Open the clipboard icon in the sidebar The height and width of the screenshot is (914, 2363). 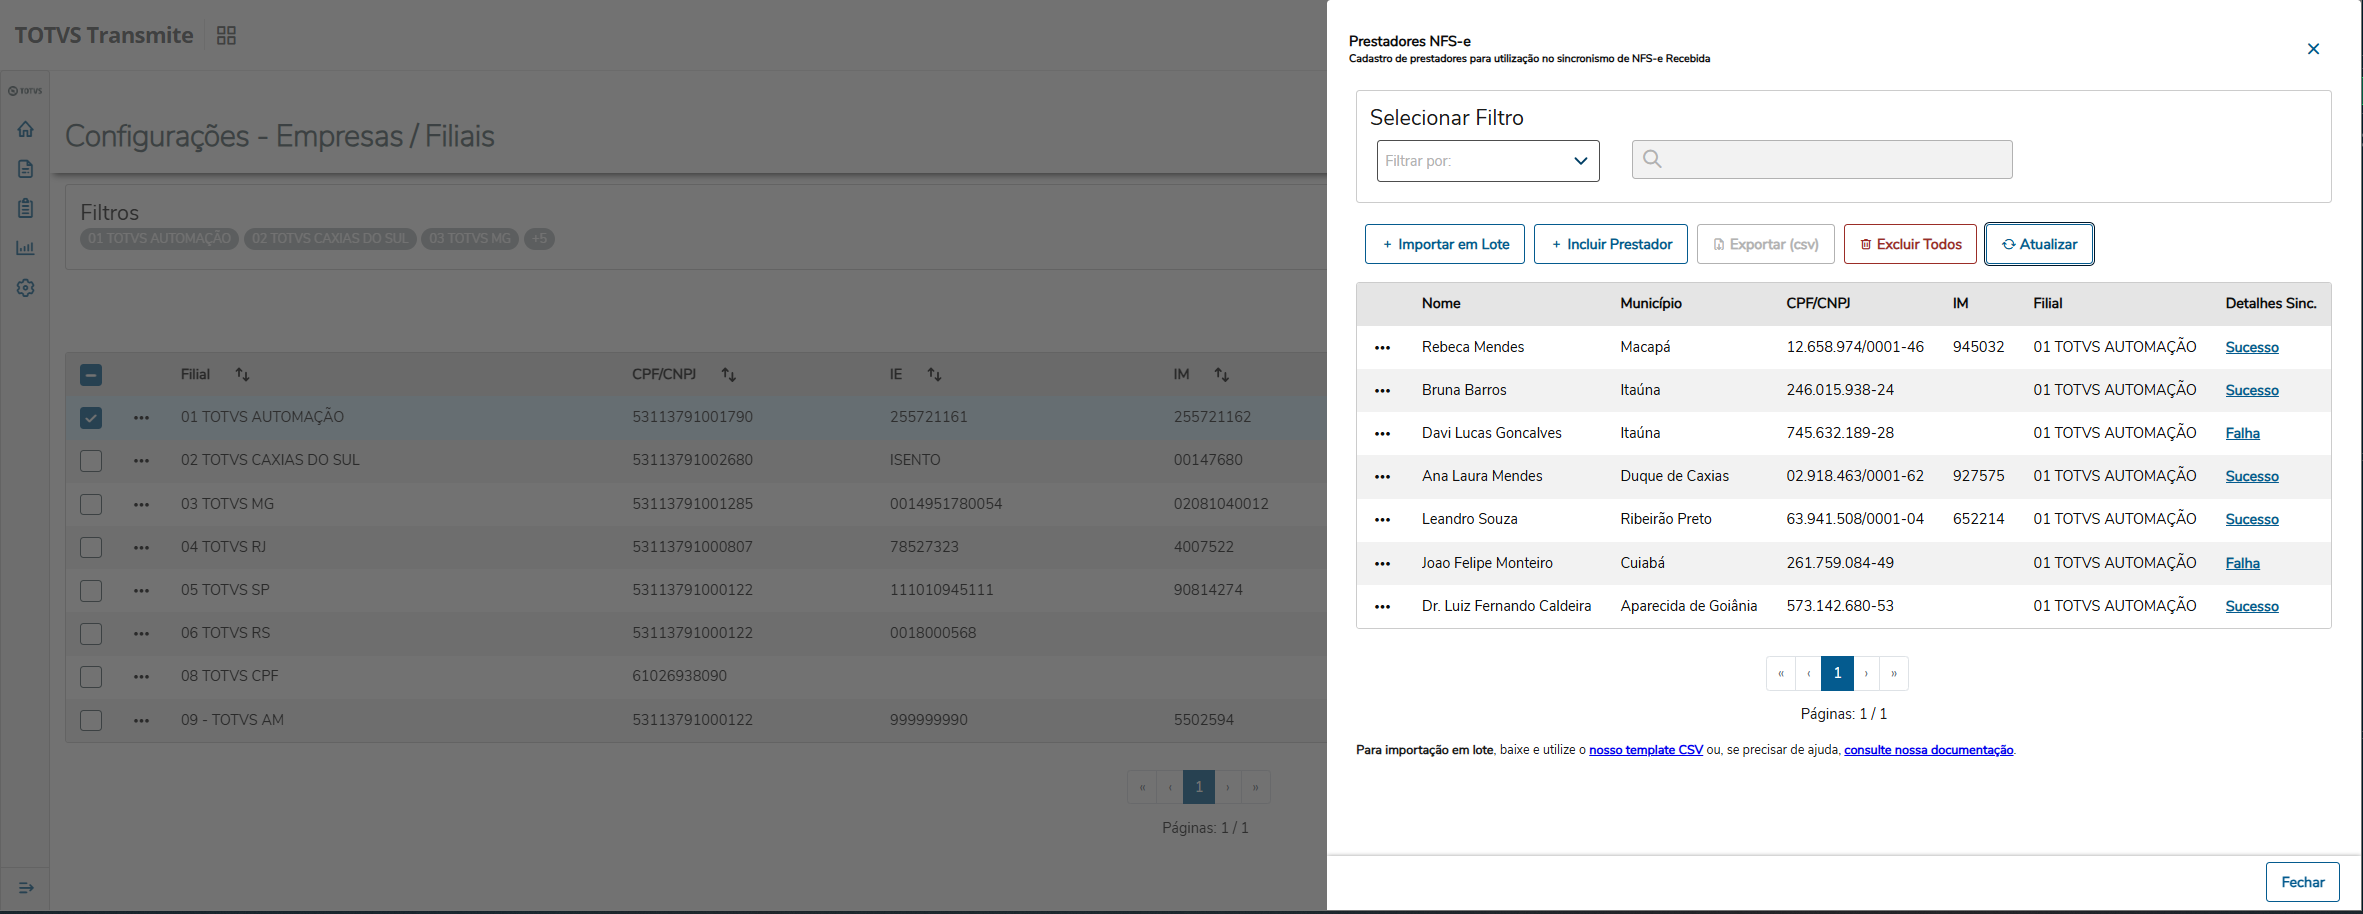tap(26, 208)
